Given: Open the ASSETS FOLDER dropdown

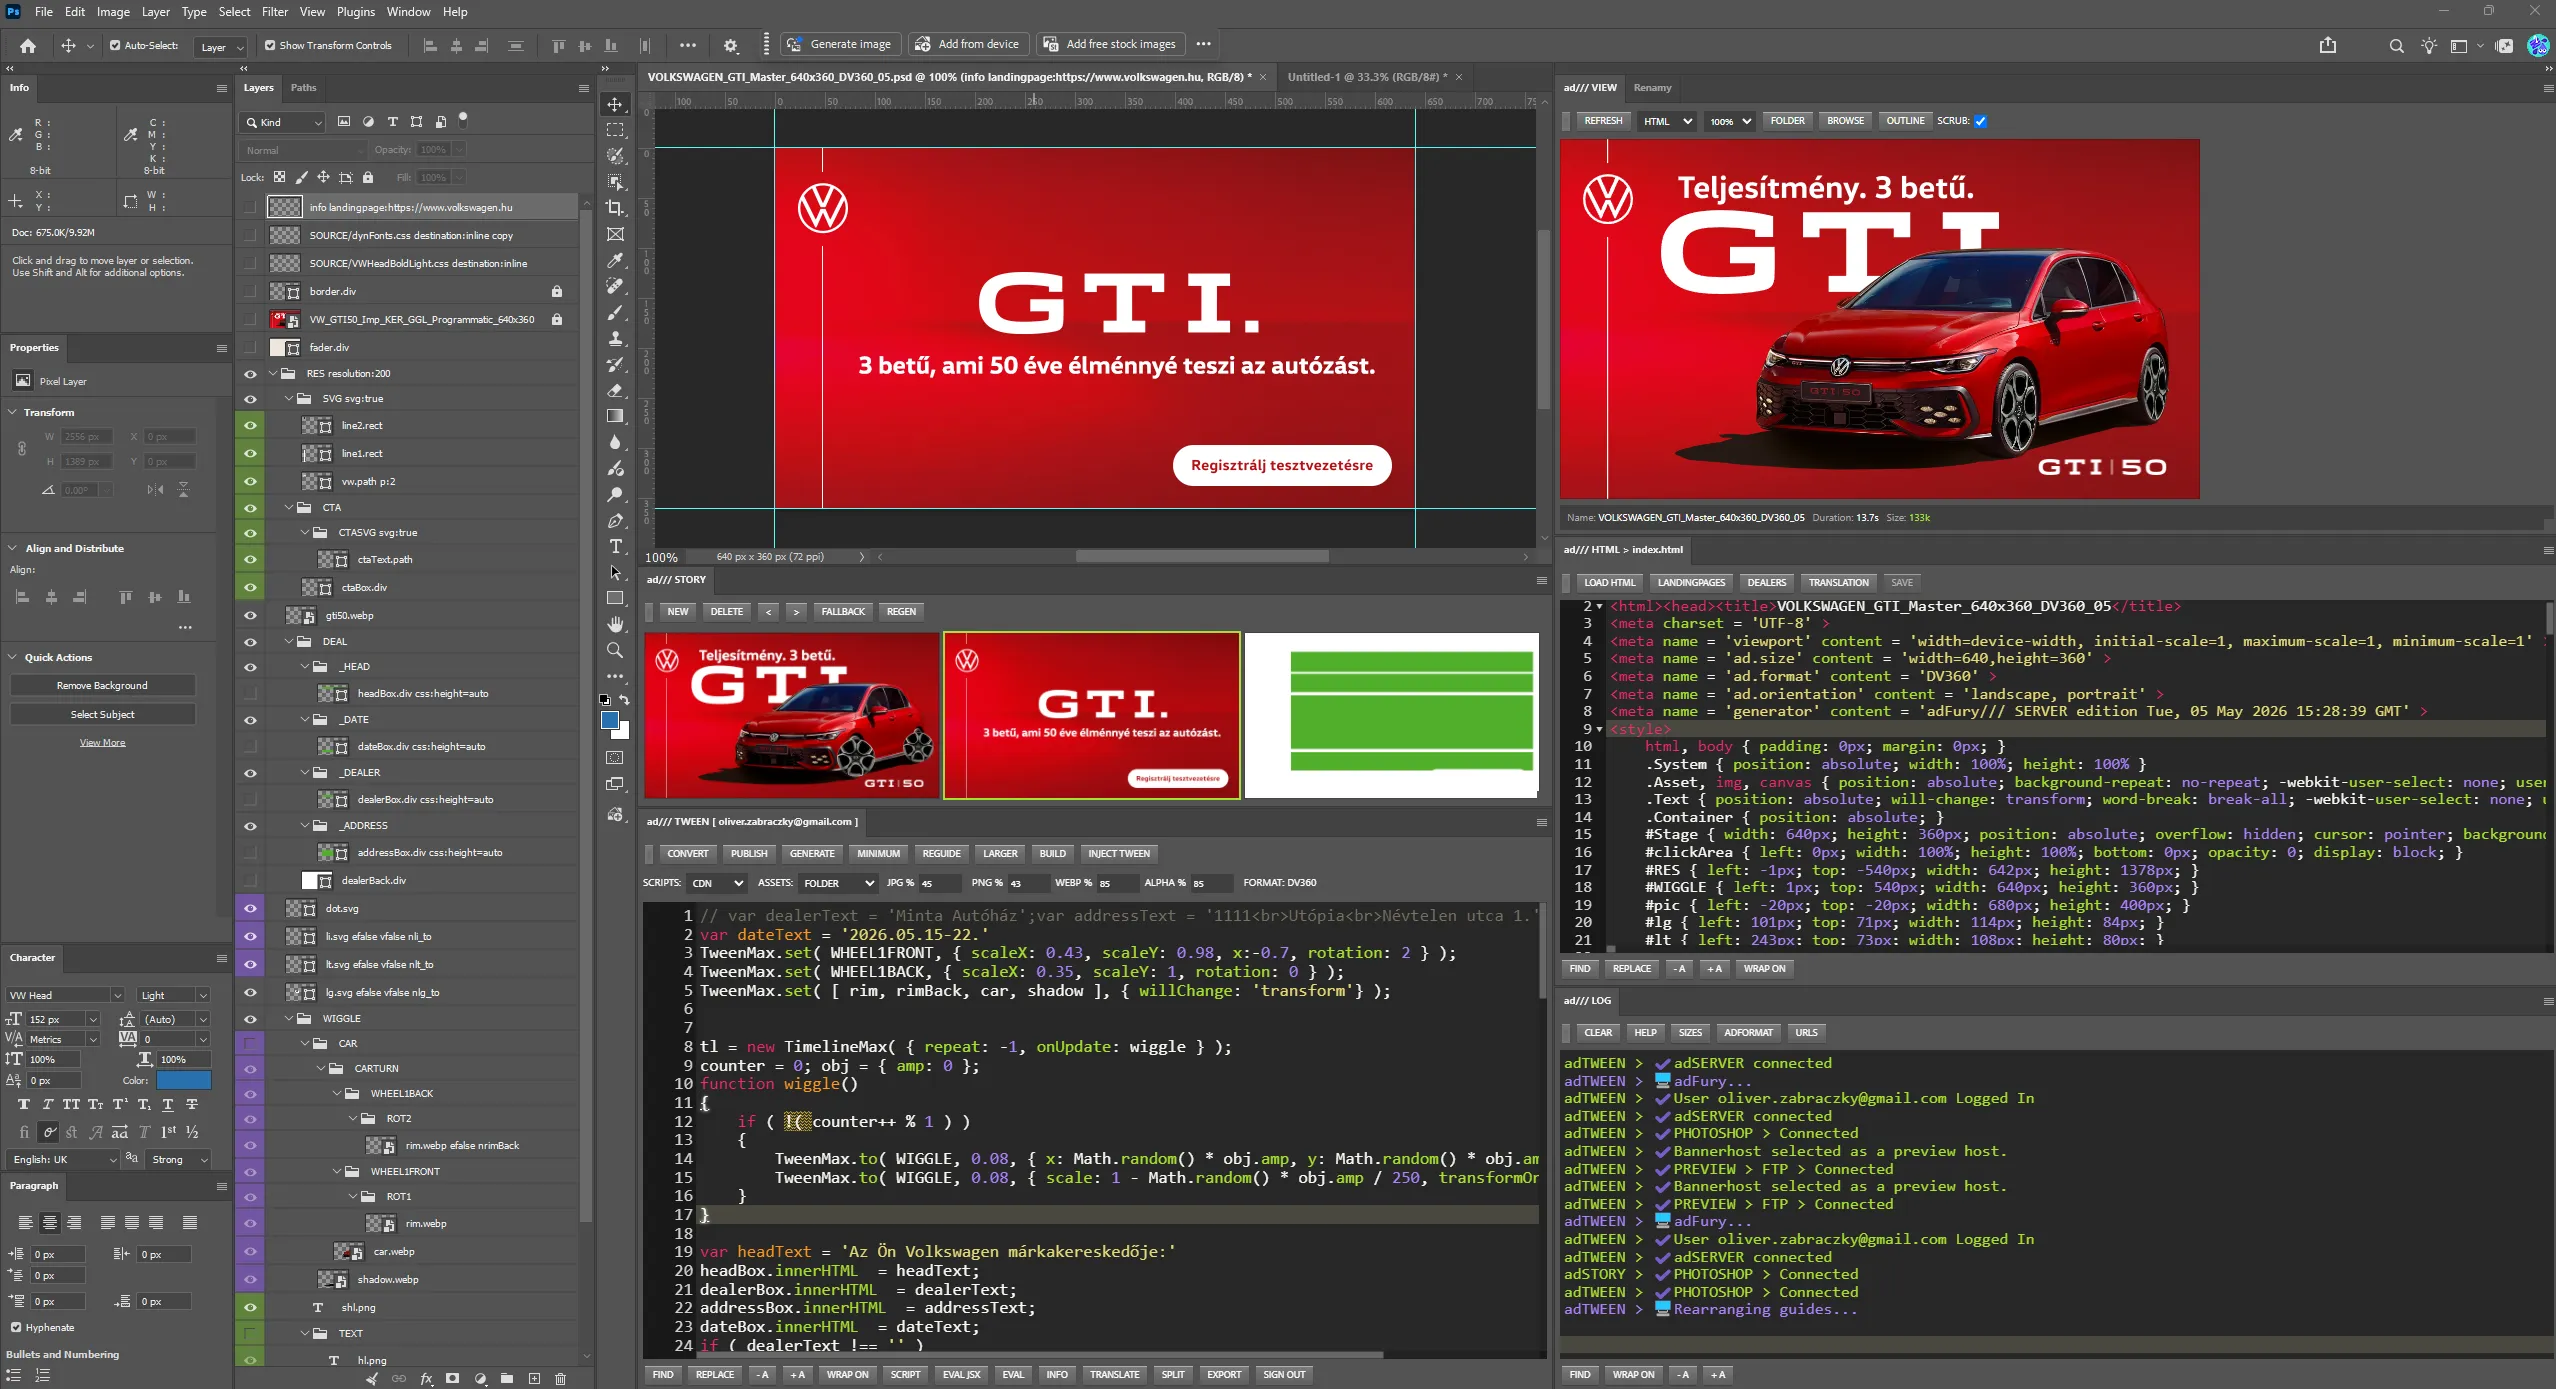Looking at the screenshot, I should click(x=837, y=883).
